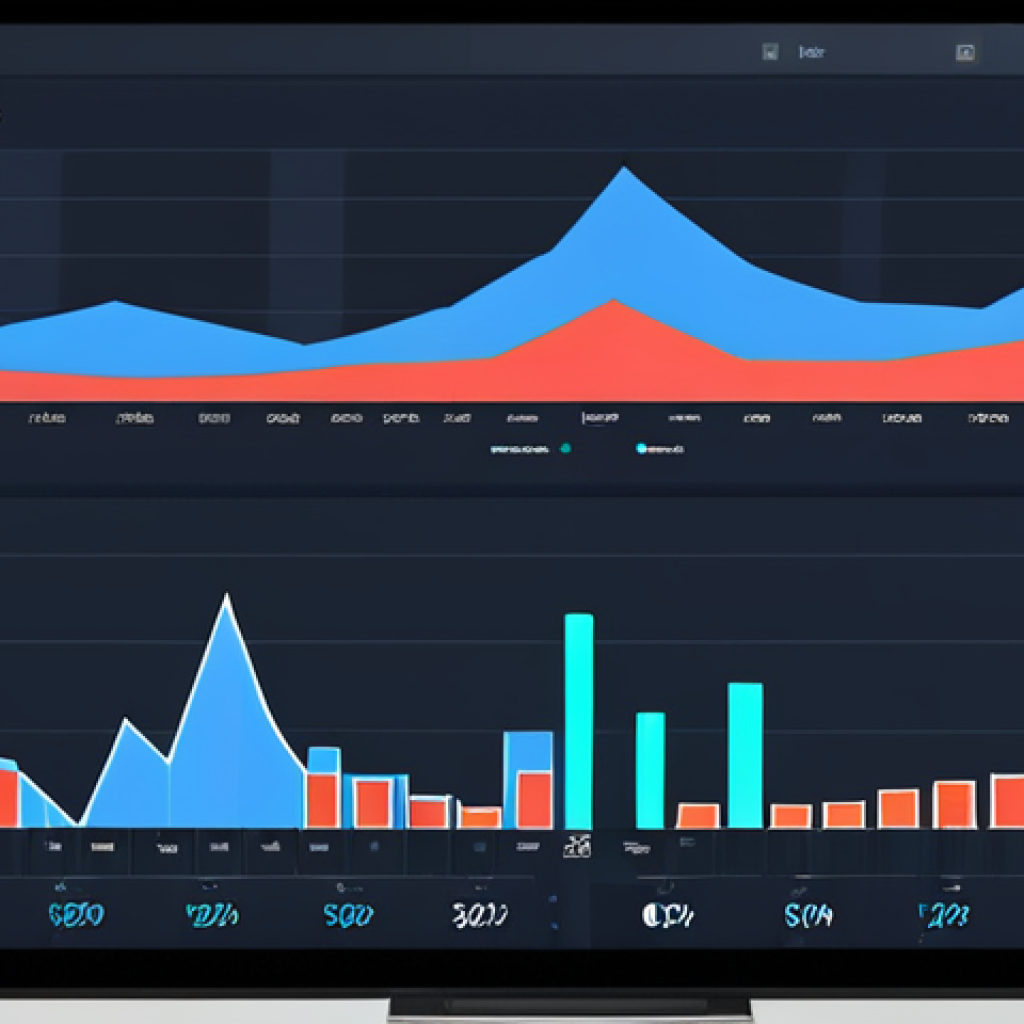Toggle the dark teal legend dot
The height and width of the screenshot is (1024, 1024).
pyautogui.click(x=566, y=448)
